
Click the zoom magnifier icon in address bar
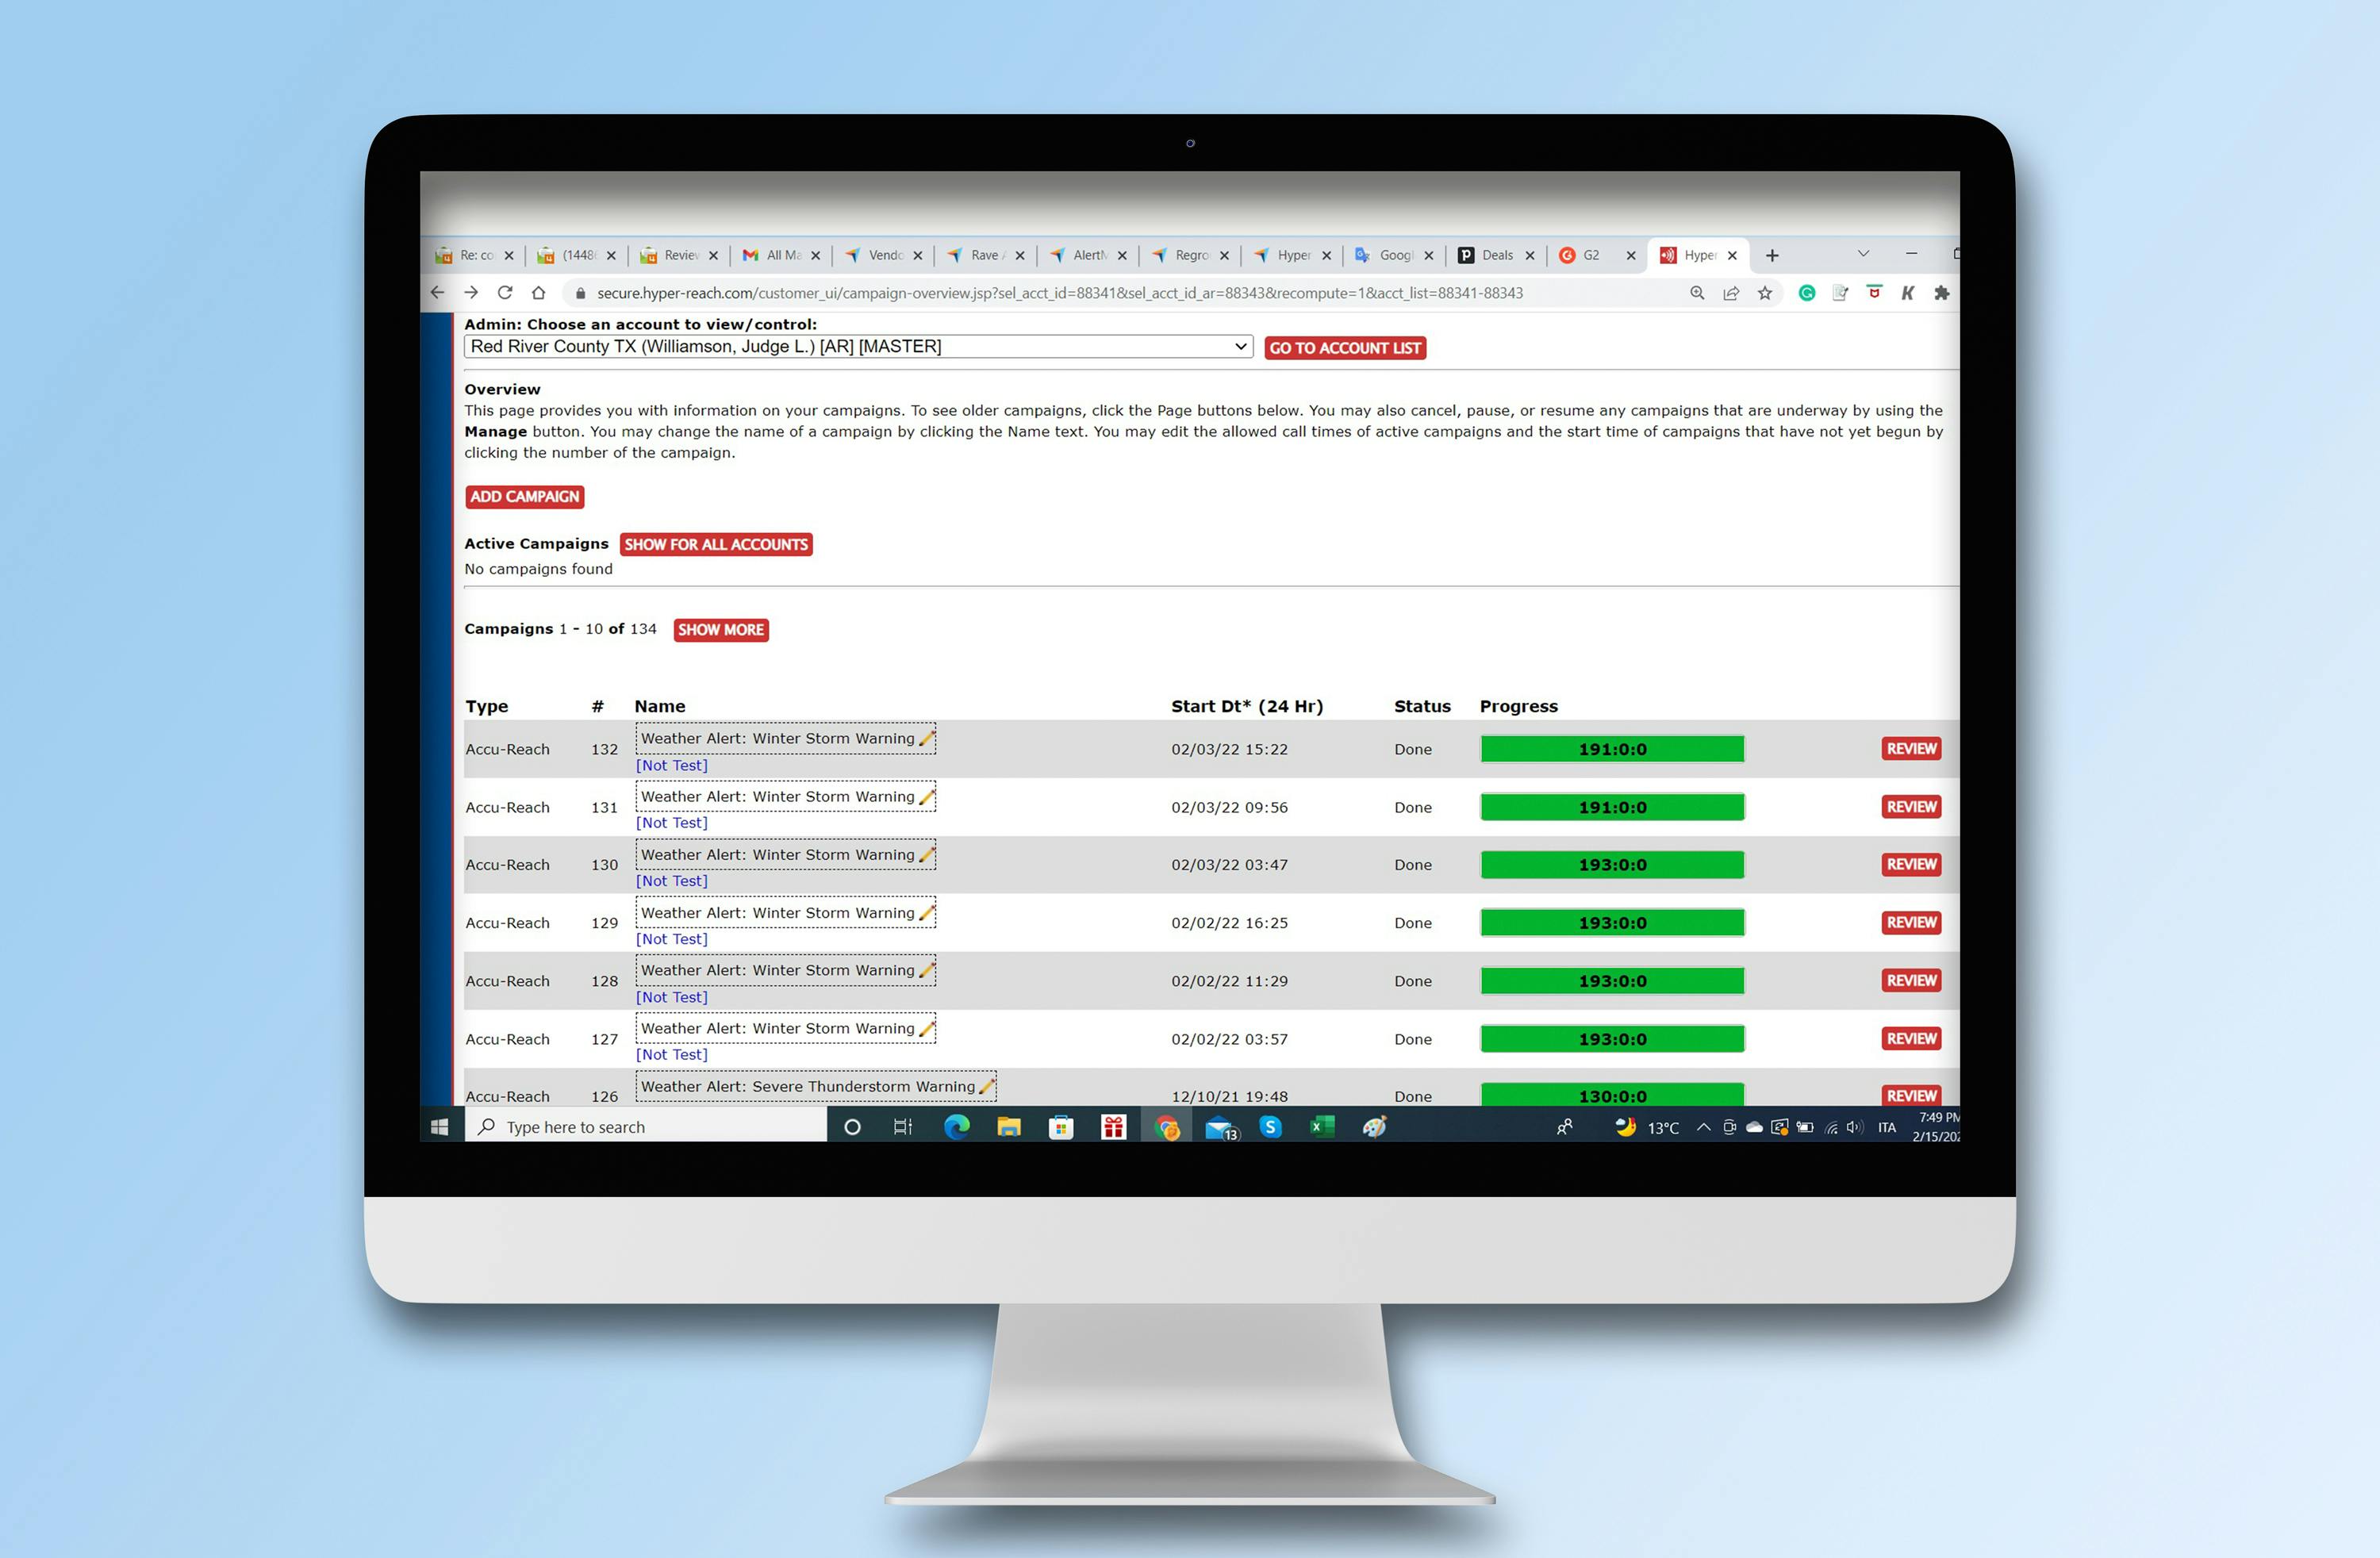(x=1697, y=293)
